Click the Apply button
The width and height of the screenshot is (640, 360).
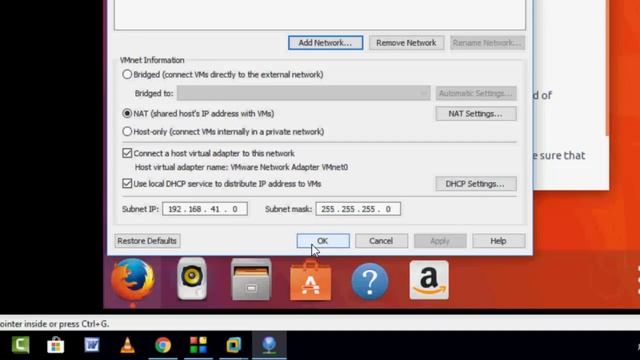pyautogui.click(x=440, y=241)
